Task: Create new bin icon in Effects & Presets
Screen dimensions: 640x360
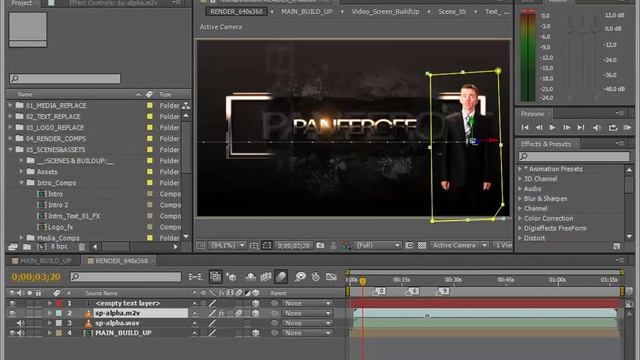Action: (x=617, y=246)
